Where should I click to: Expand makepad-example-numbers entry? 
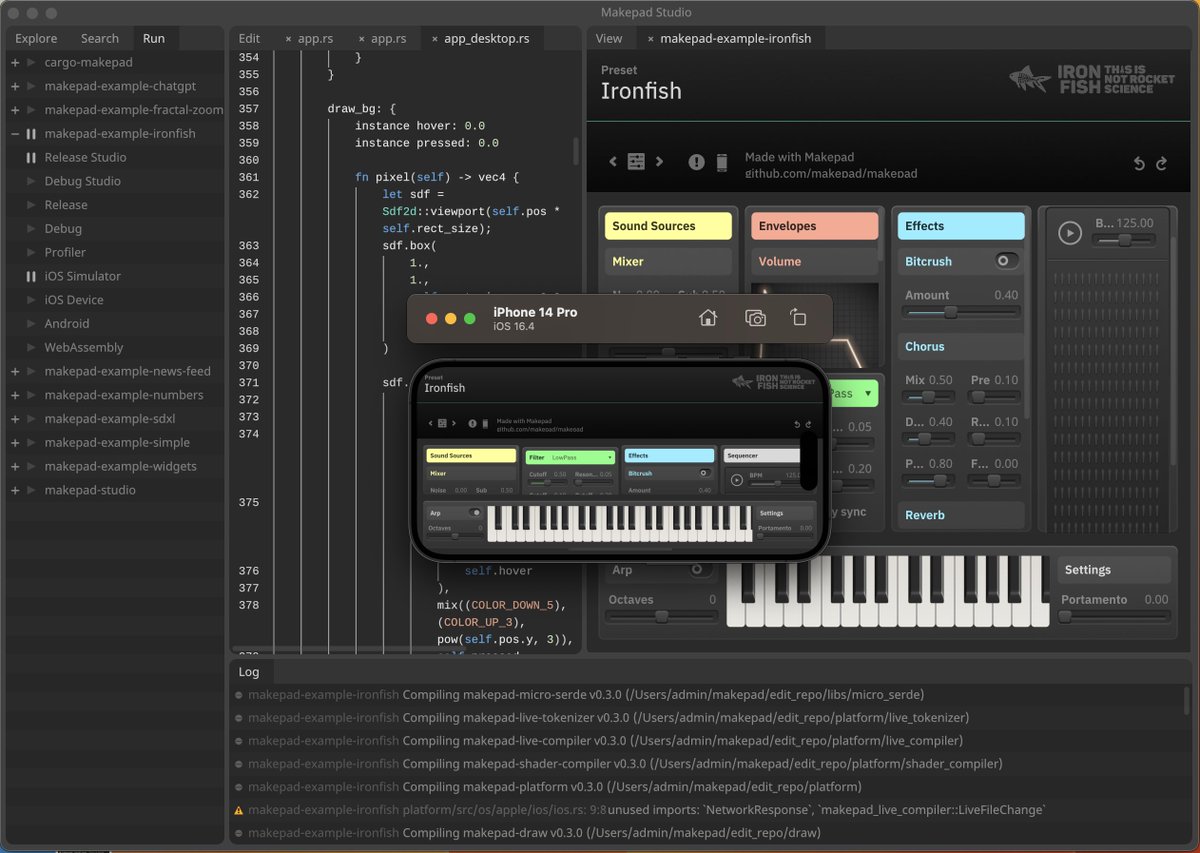15,395
